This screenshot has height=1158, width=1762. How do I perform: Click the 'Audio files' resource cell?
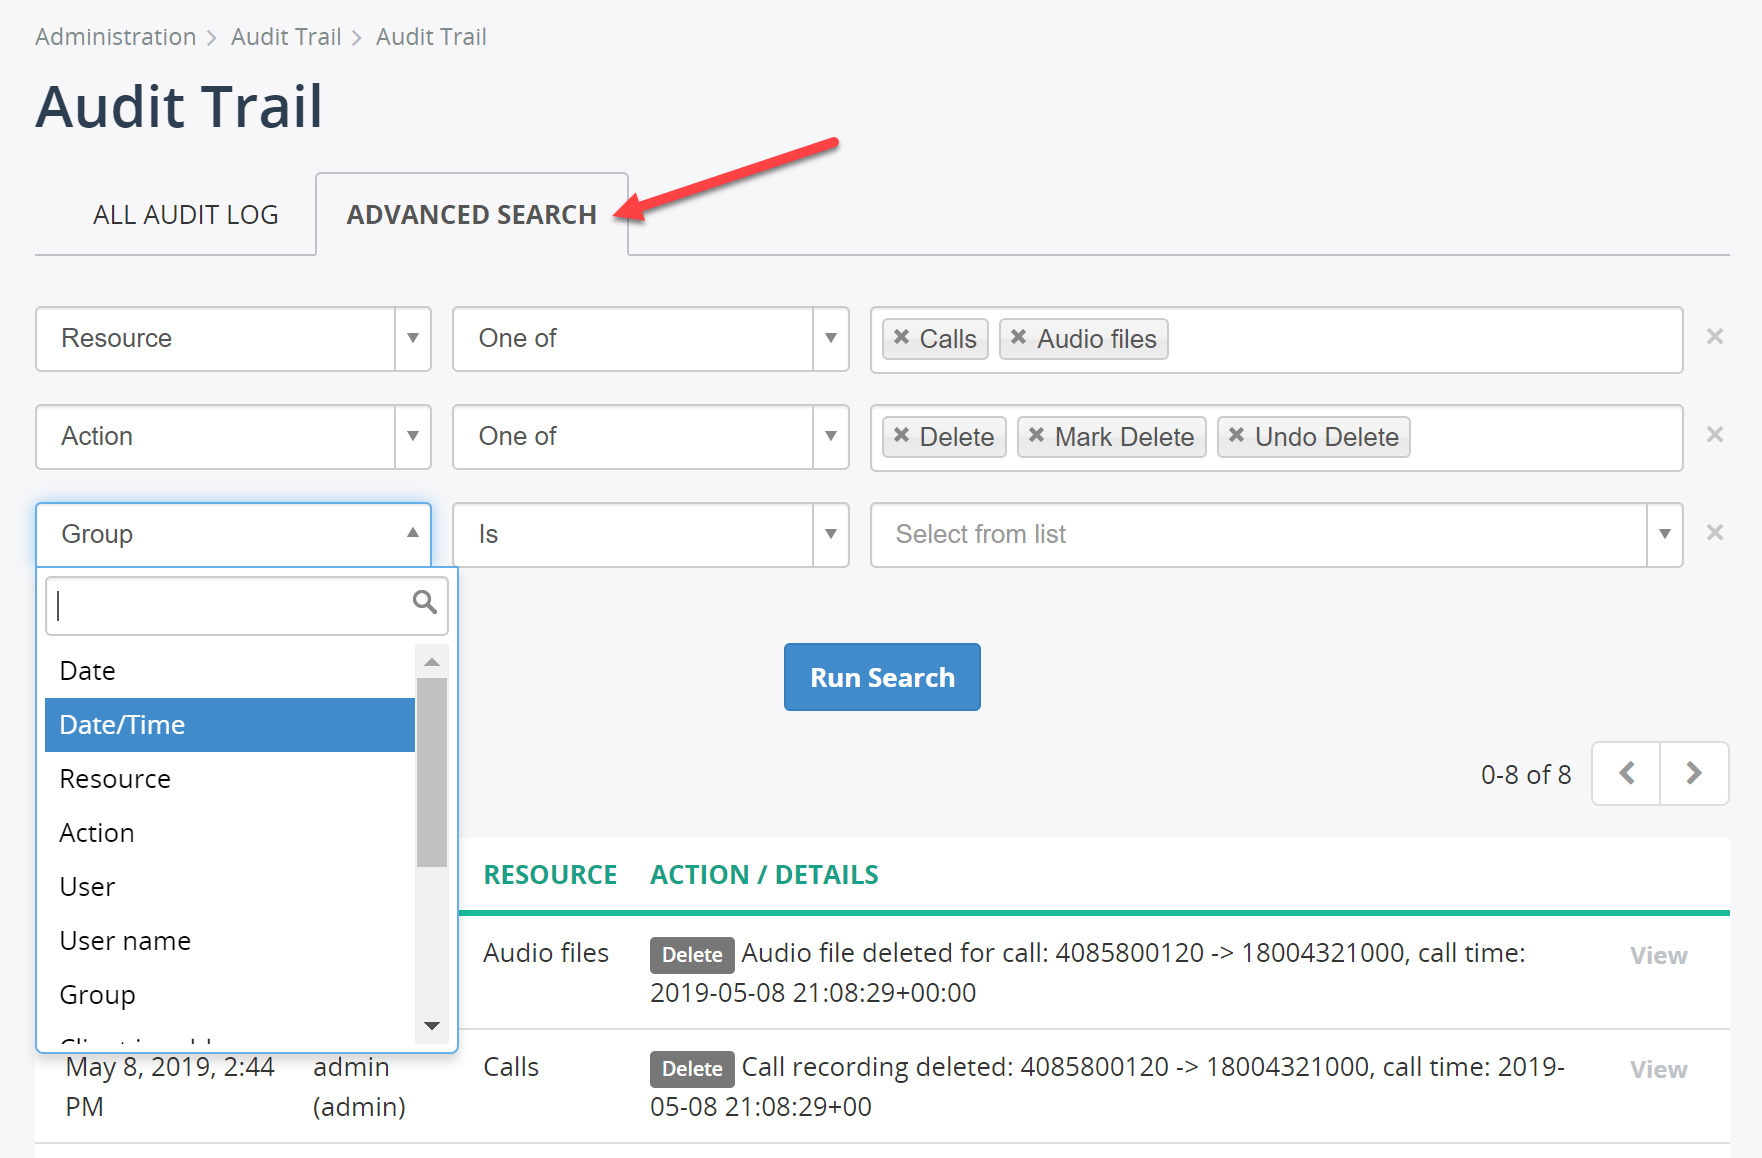(x=546, y=953)
